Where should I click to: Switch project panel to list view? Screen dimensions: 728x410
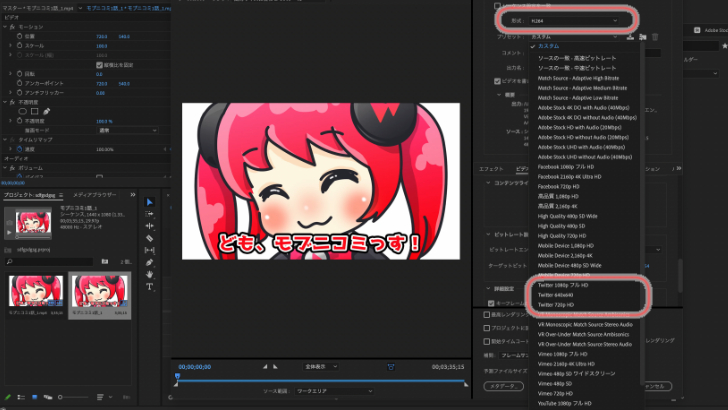tap(21, 397)
